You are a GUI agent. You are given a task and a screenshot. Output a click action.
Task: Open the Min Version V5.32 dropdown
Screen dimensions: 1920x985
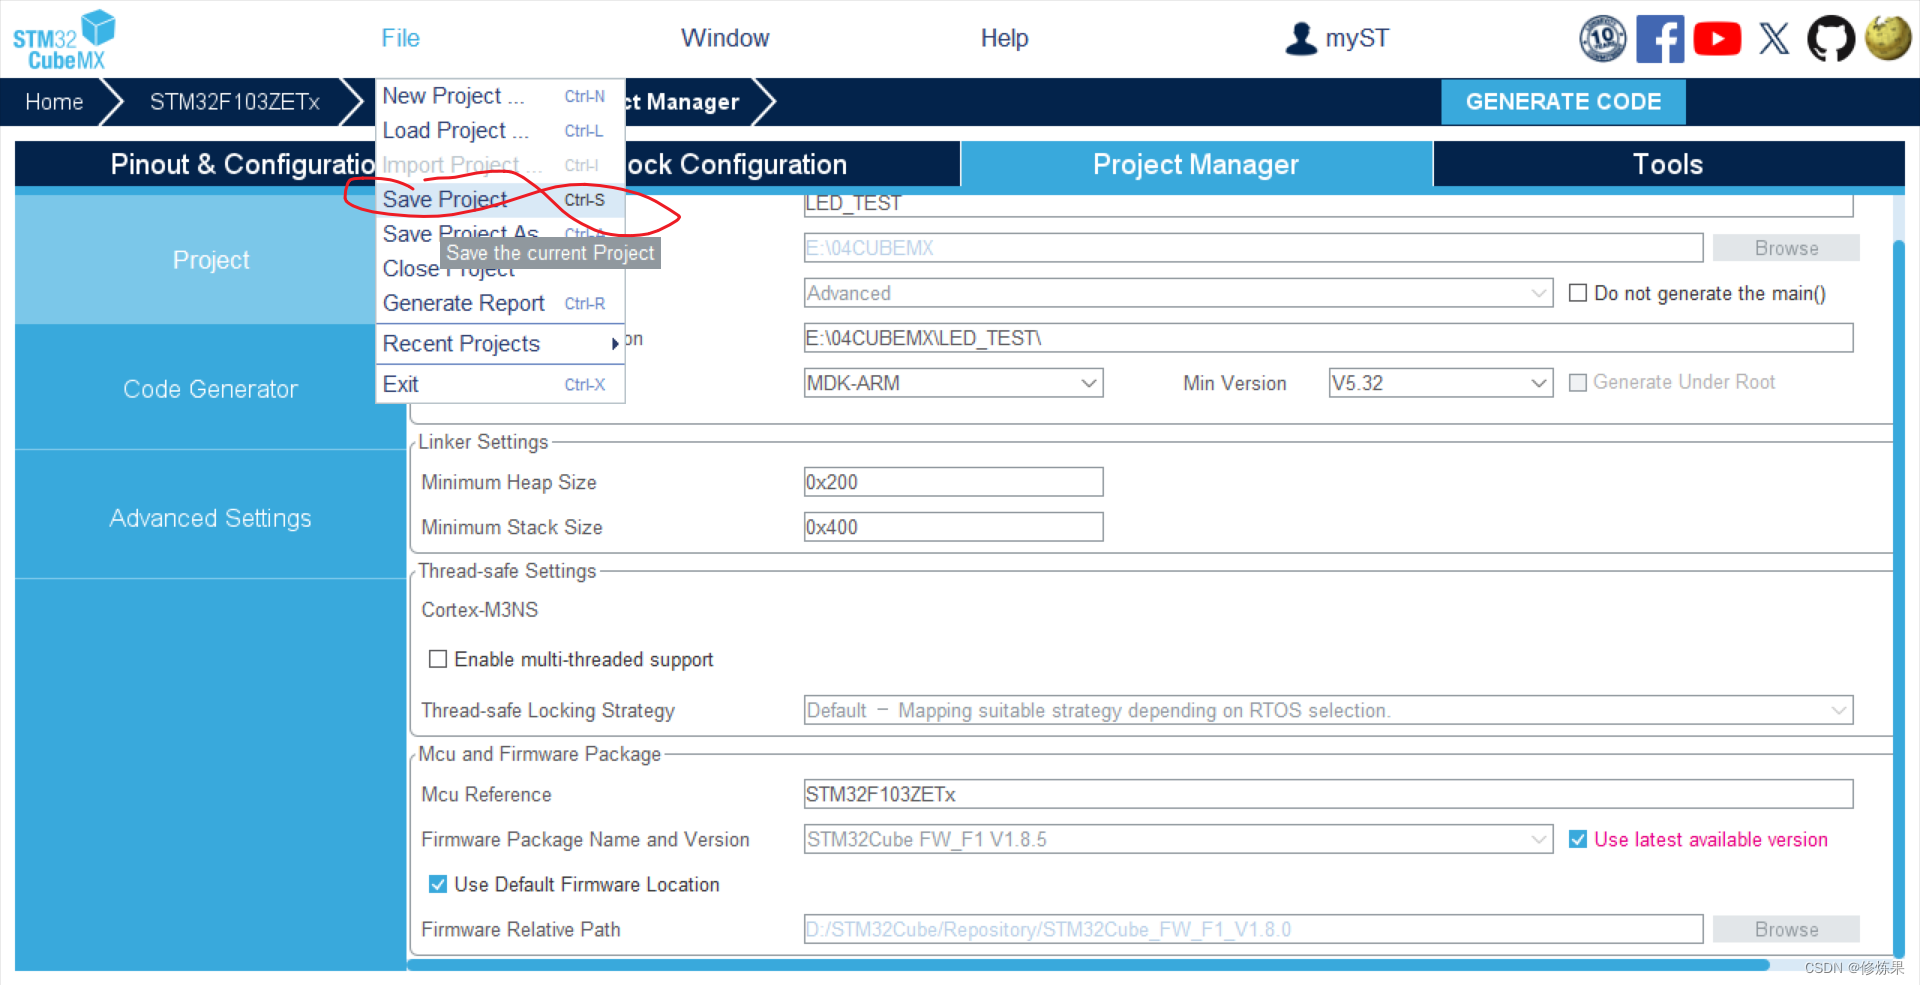pos(1440,383)
